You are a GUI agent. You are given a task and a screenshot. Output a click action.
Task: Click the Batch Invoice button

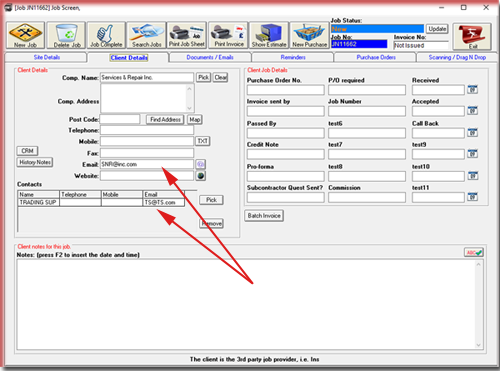(x=264, y=216)
